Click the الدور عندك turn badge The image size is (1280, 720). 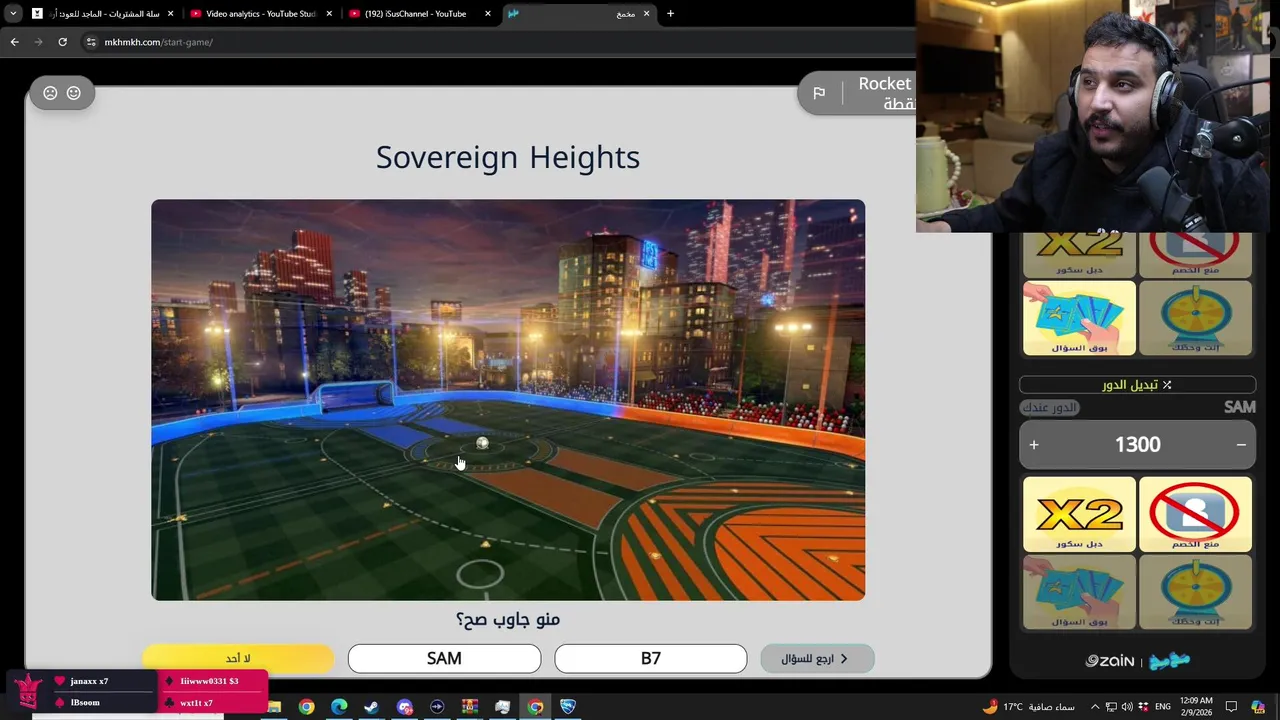coord(1050,407)
